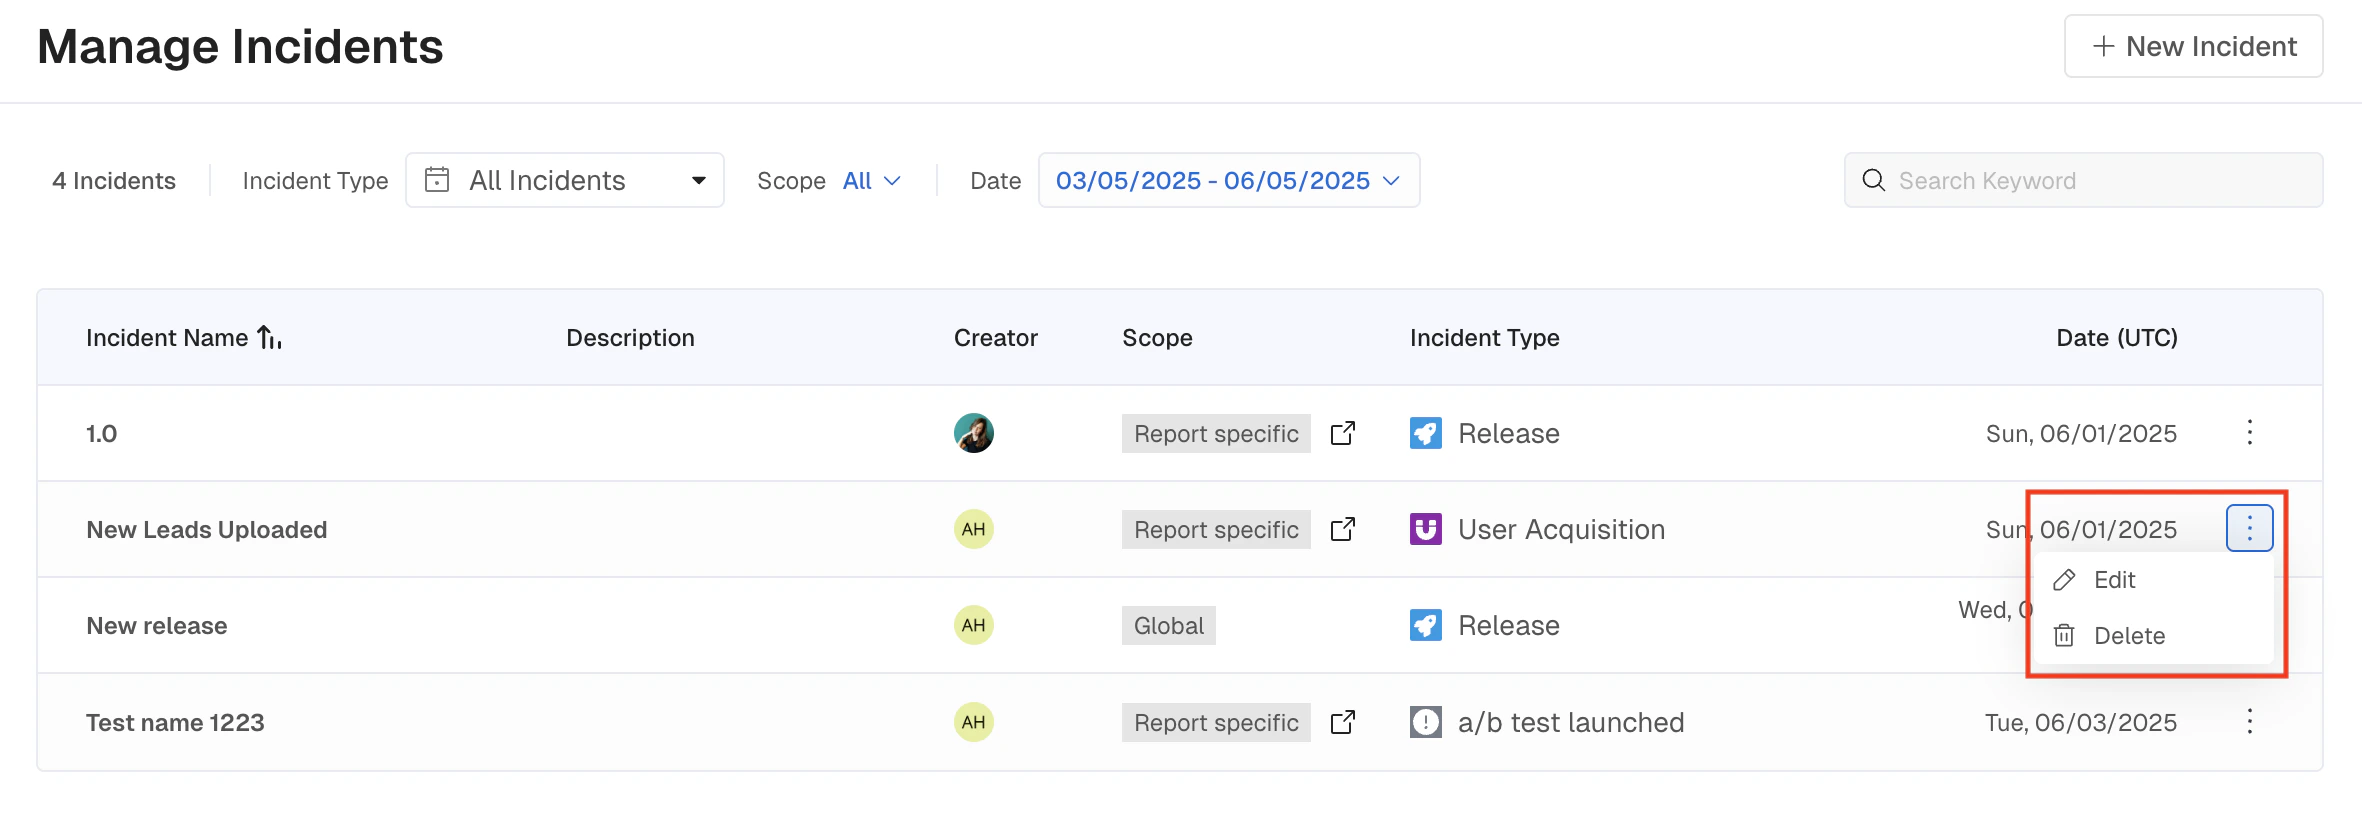Close the three-dot menu on New Leads Uploaded
The height and width of the screenshot is (814, 2362).
[x=2249, y=528]
